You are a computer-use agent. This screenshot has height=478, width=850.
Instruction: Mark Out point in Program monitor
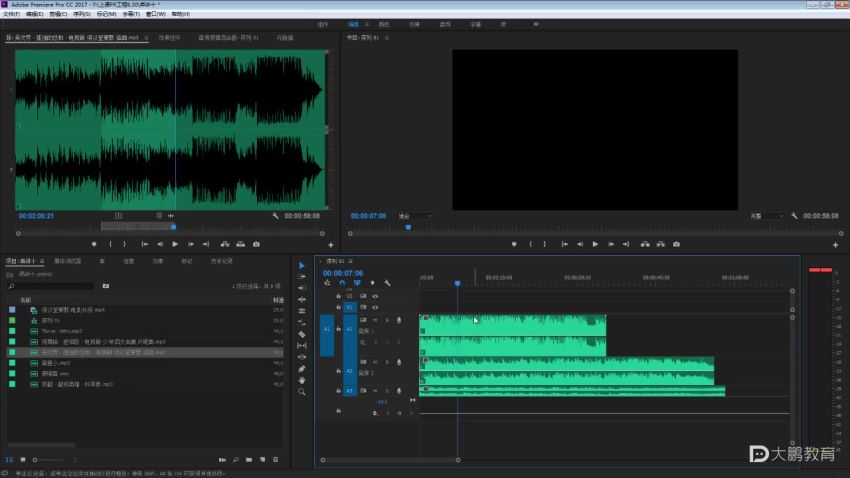click(x=545, y=244)
